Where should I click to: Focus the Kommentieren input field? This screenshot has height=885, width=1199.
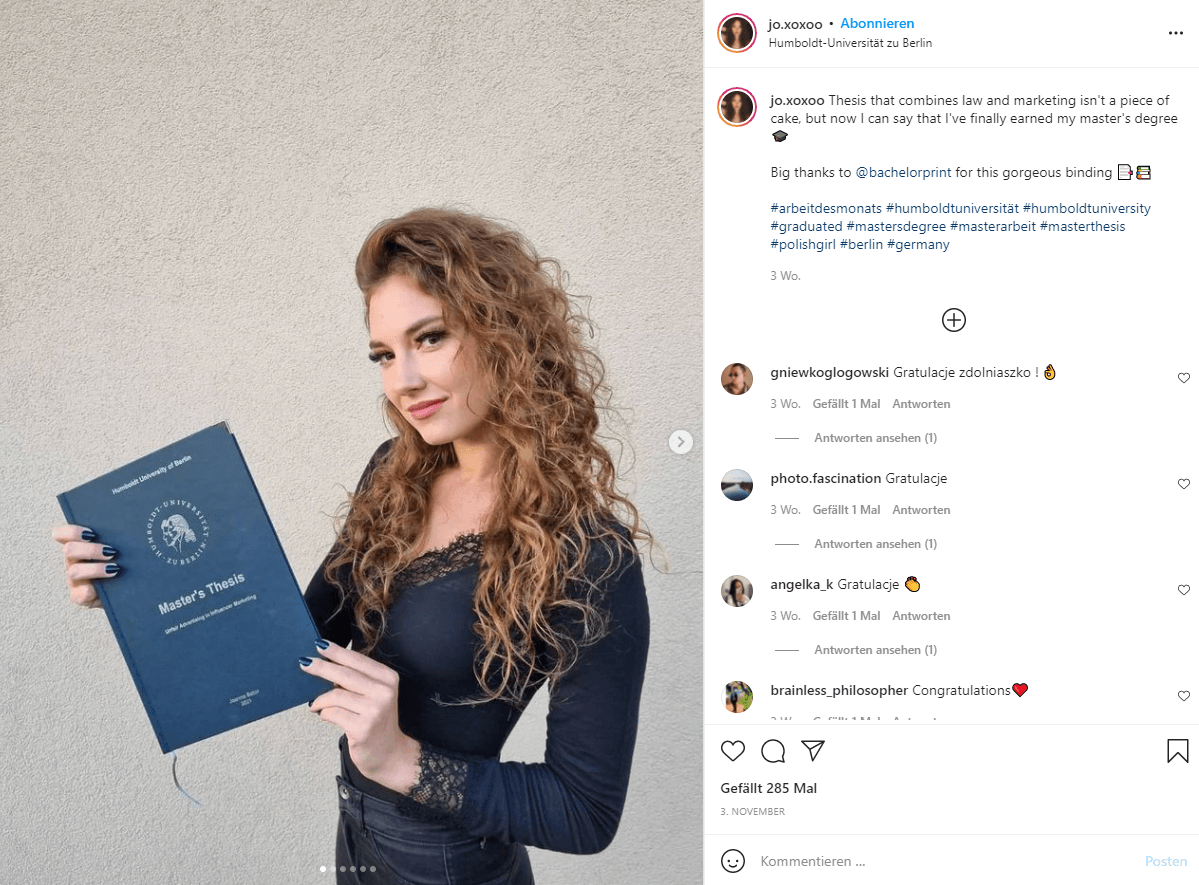[x=946, y=861]
